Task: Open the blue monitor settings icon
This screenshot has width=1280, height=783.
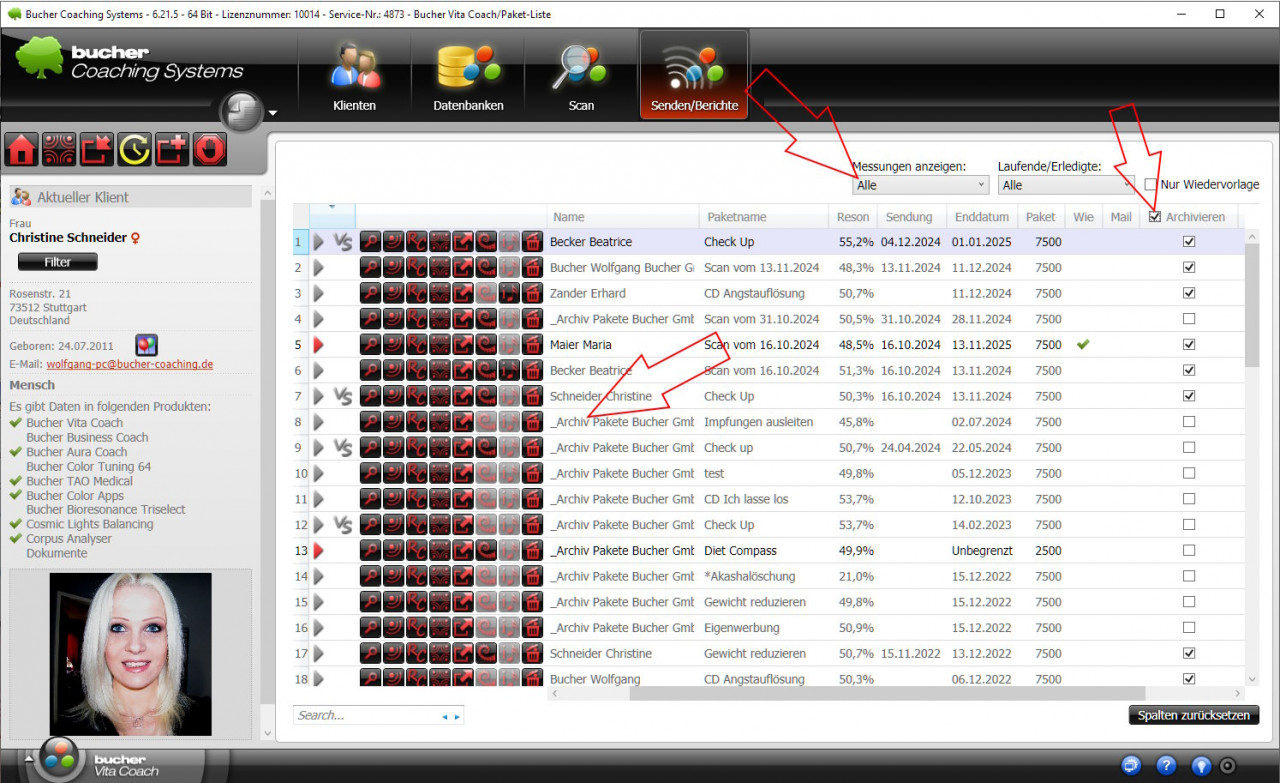Action: 1131,765
